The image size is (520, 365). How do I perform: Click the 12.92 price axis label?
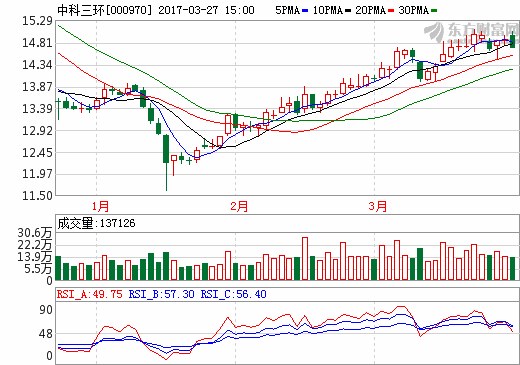(37, 131)
